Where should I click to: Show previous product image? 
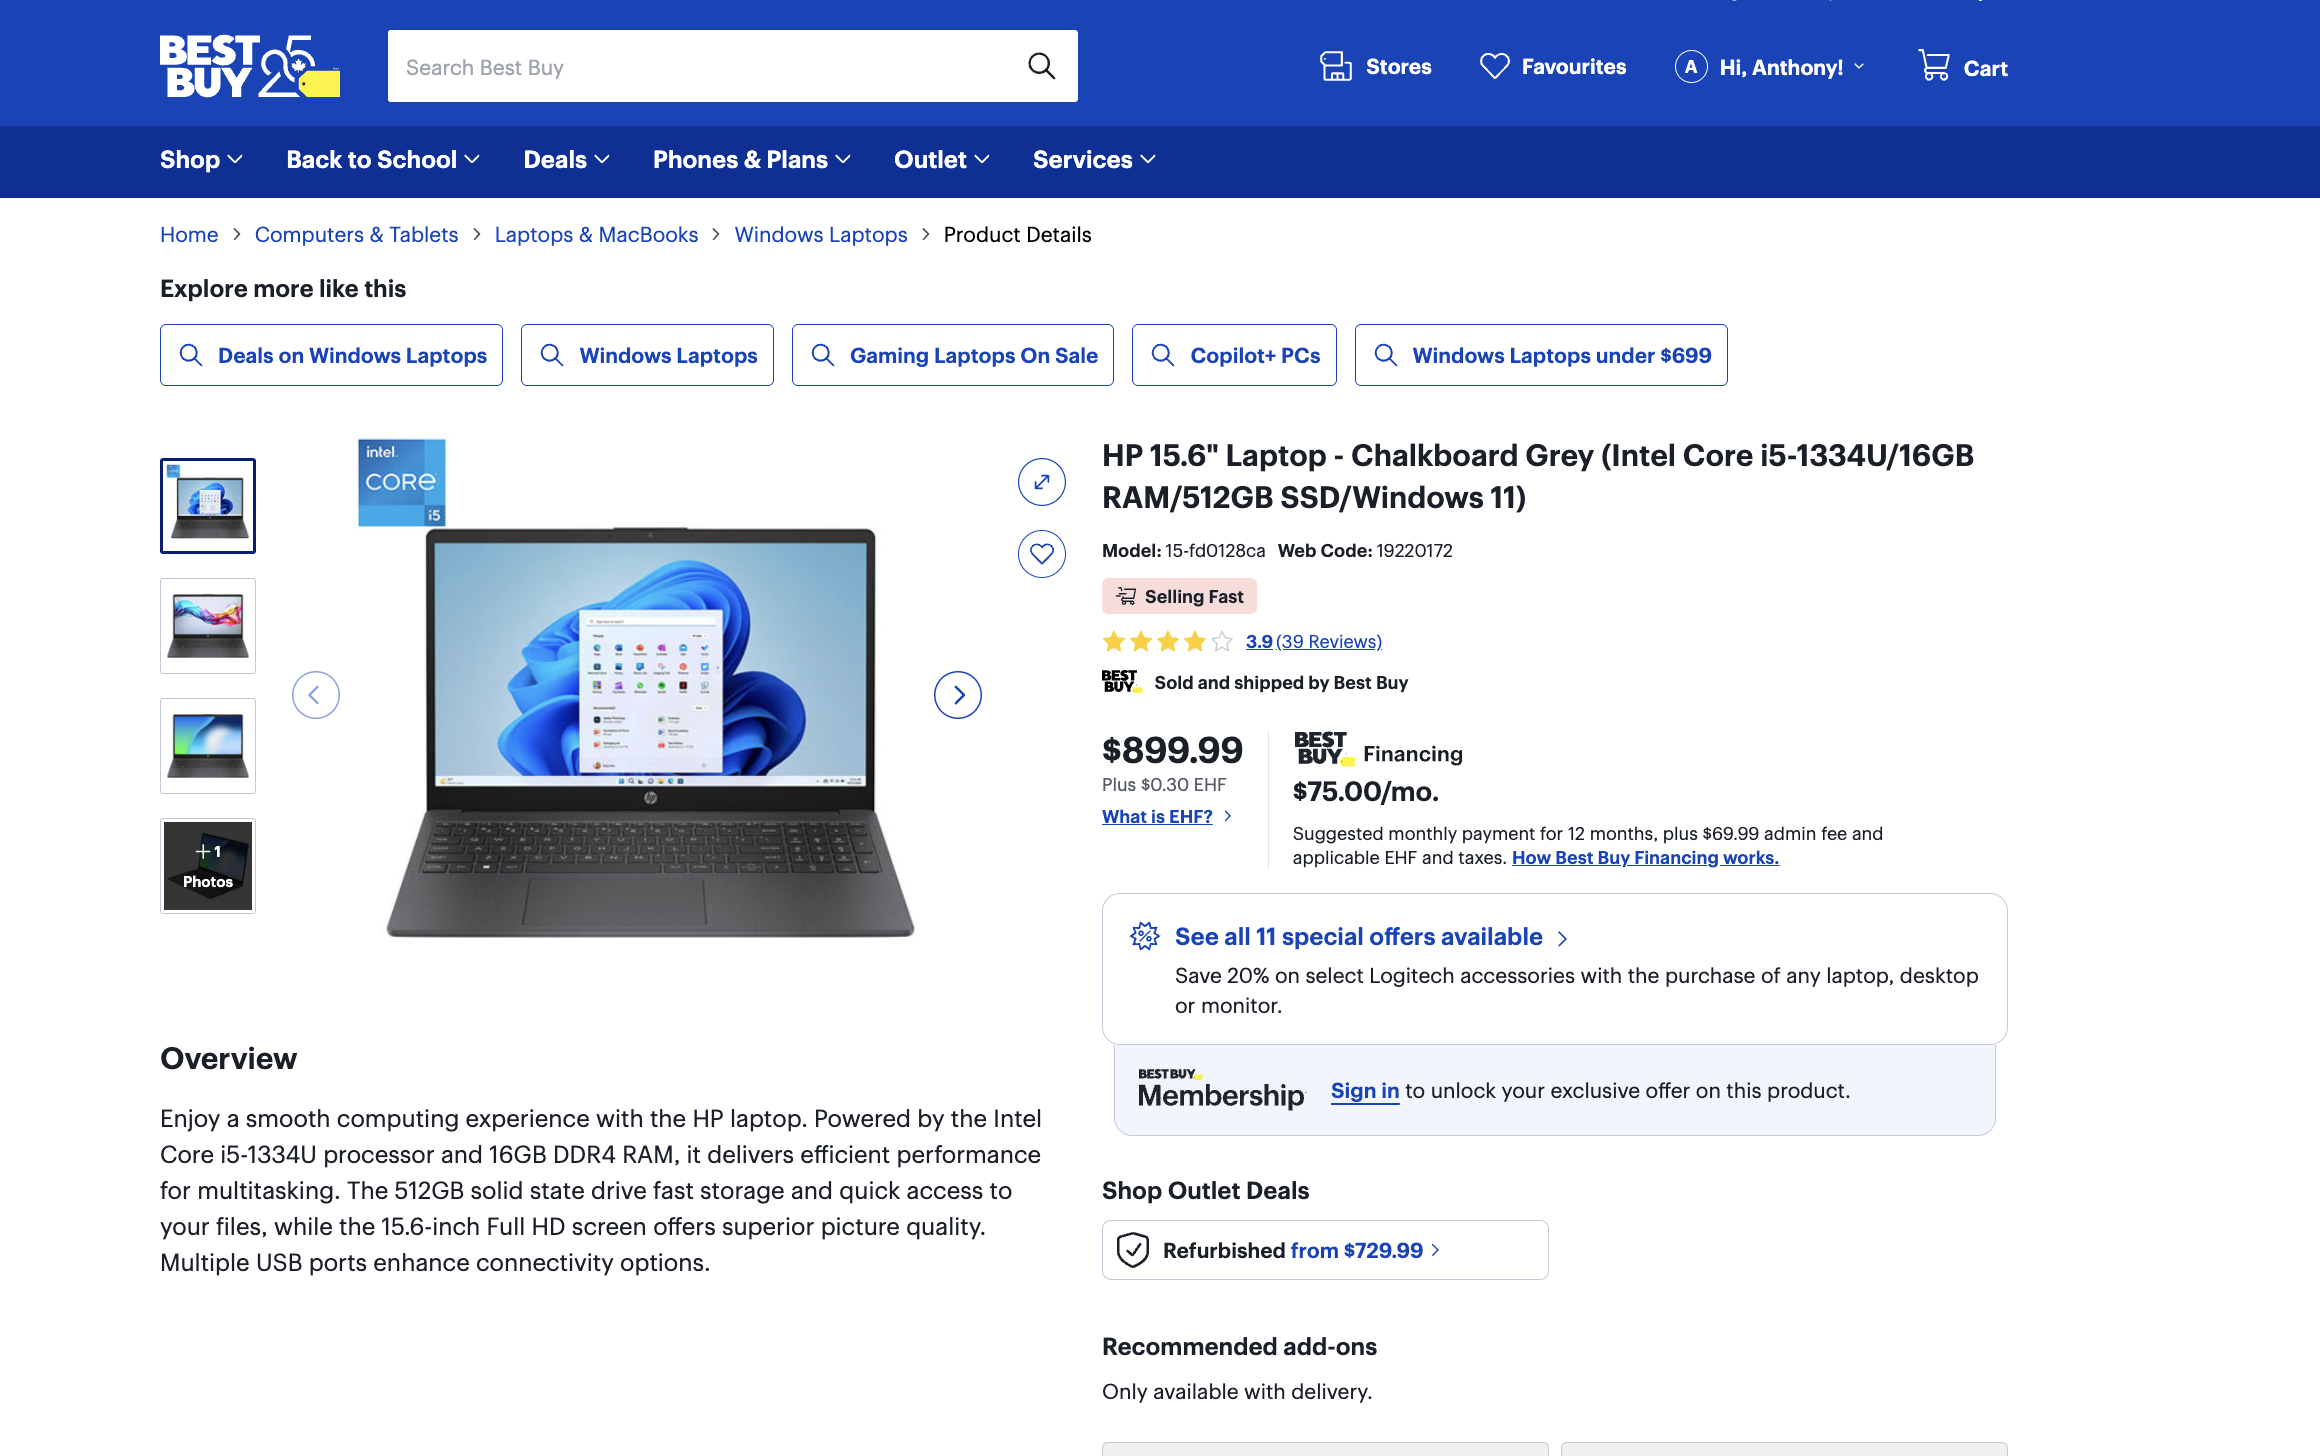pyautogui.click(x=315, y=695)
